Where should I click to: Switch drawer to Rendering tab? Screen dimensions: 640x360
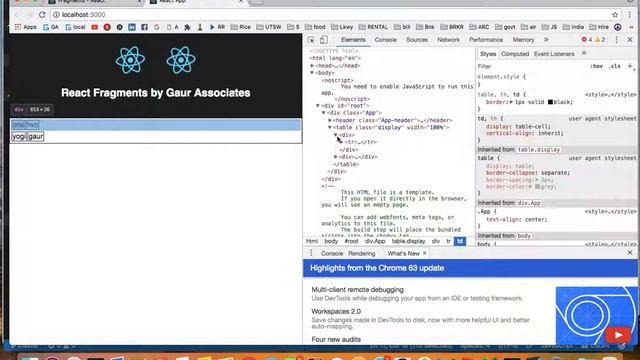pos(362,253)
